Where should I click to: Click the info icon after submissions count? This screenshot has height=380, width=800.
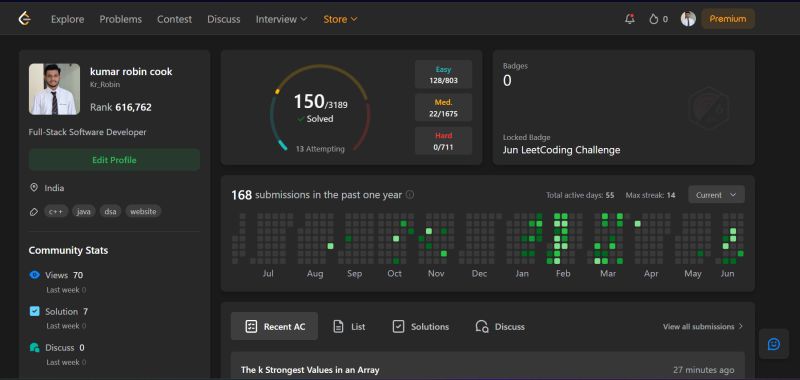tap(410, 195)
